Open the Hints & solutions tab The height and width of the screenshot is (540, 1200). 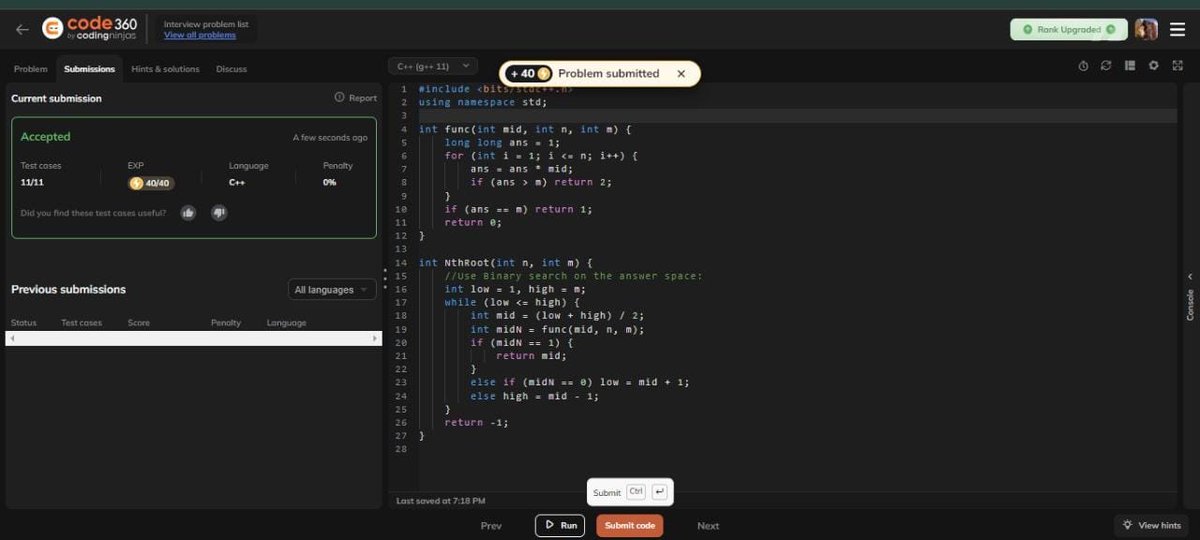(x=165, y=69)
